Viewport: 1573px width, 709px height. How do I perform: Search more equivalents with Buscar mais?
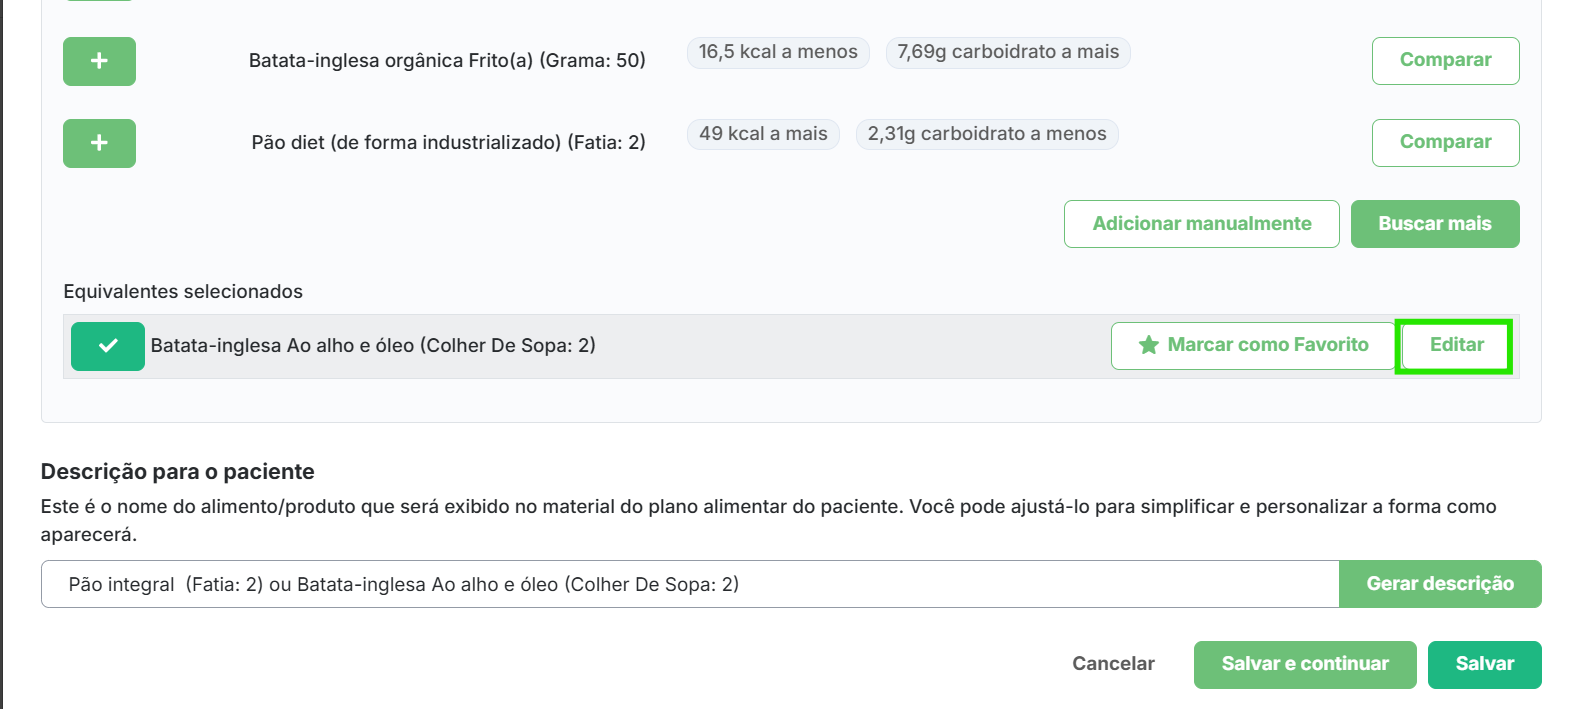[x=1434, y=224]
